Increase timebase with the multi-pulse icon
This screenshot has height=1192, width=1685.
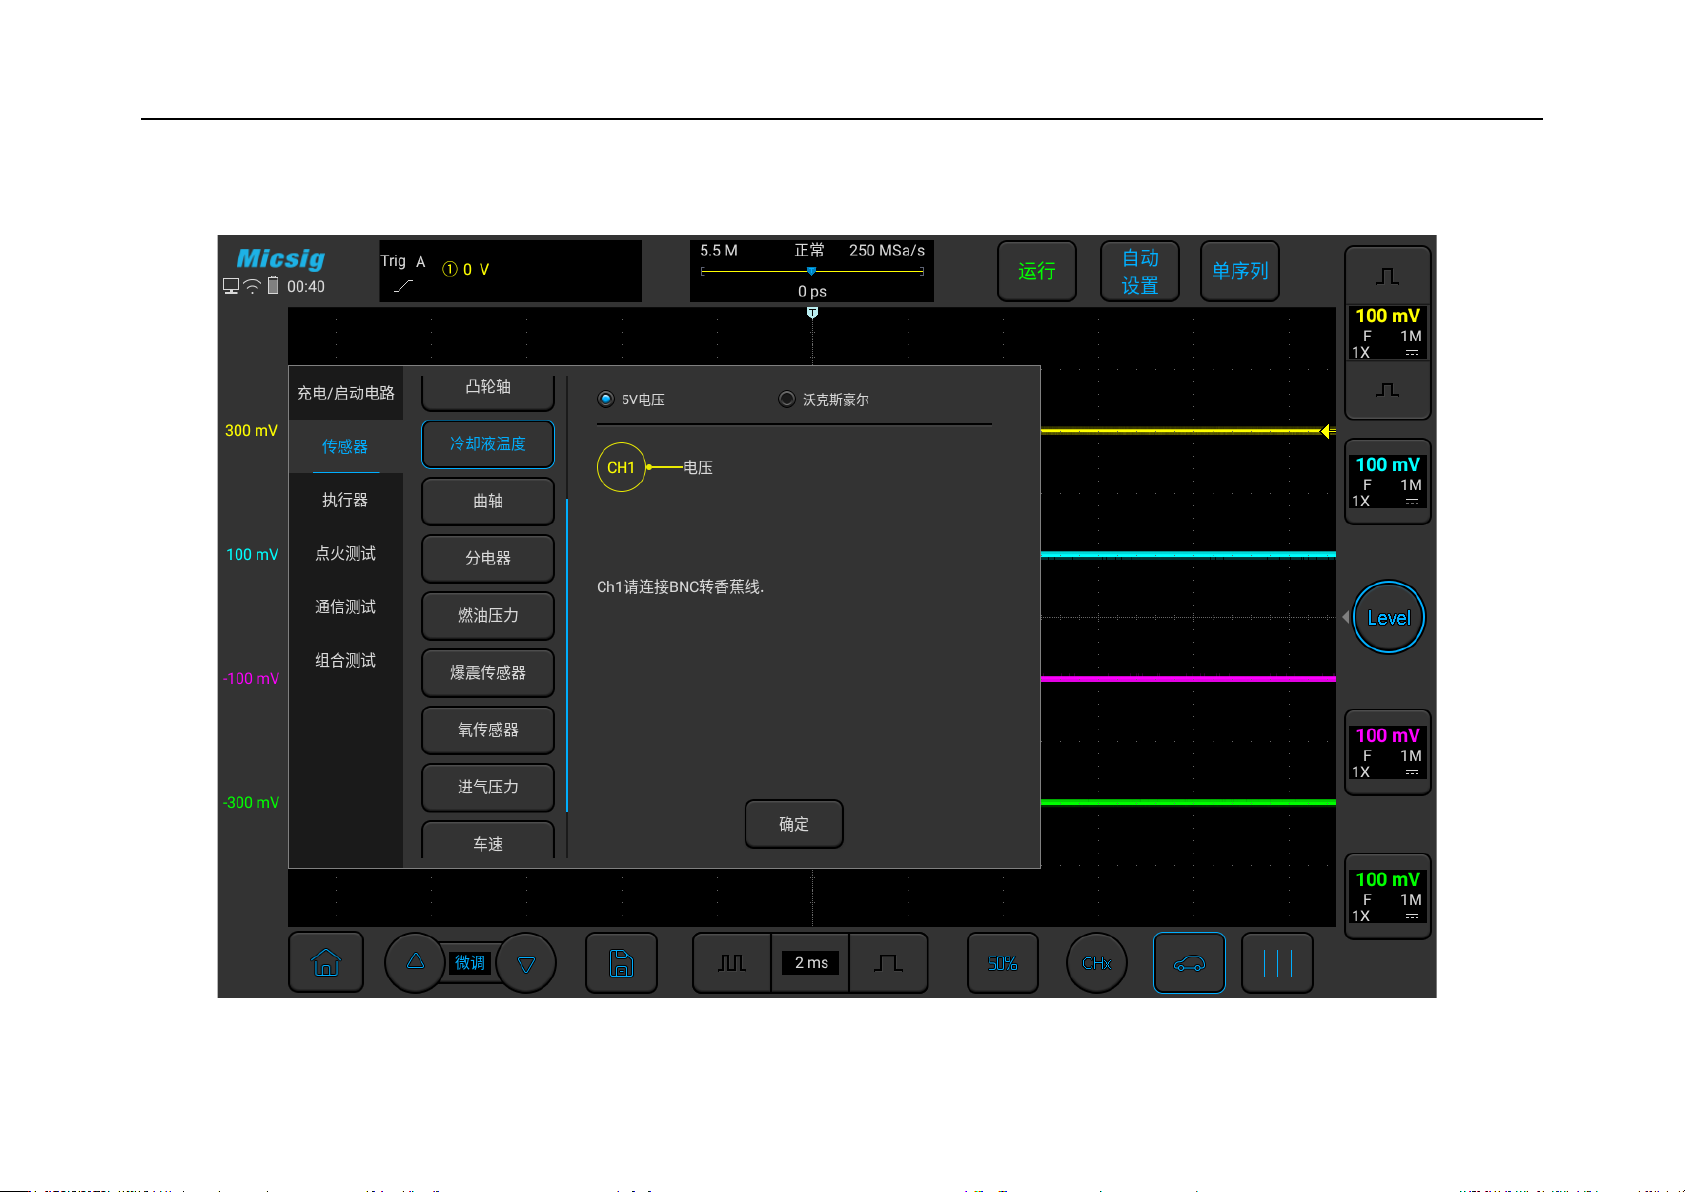point(732,963)
